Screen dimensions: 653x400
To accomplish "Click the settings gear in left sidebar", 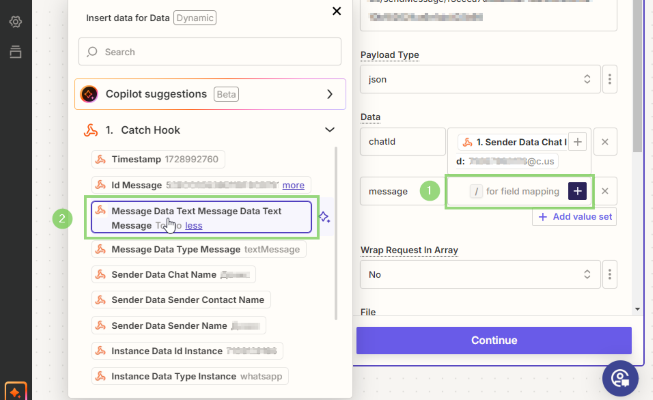I will 15,22.
